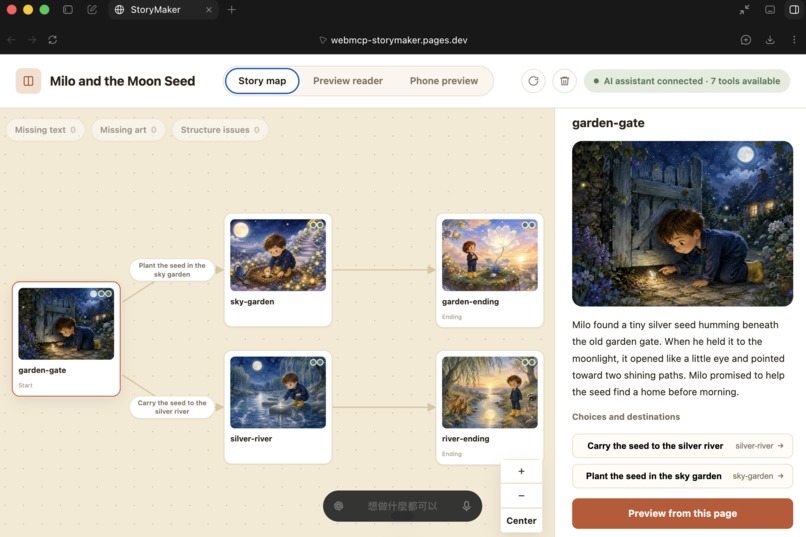This screenshot has width=806, height=537.
Task: Switch to the Preview reader tab
Action: pos(348,81)
